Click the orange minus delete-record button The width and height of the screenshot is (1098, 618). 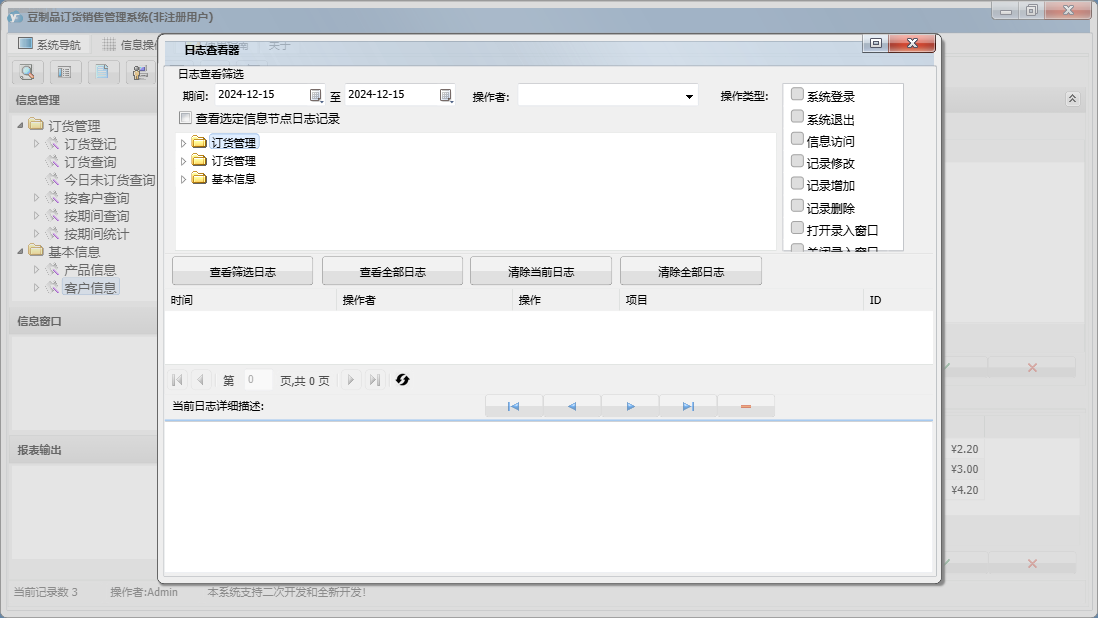click(x=746, y=406)
